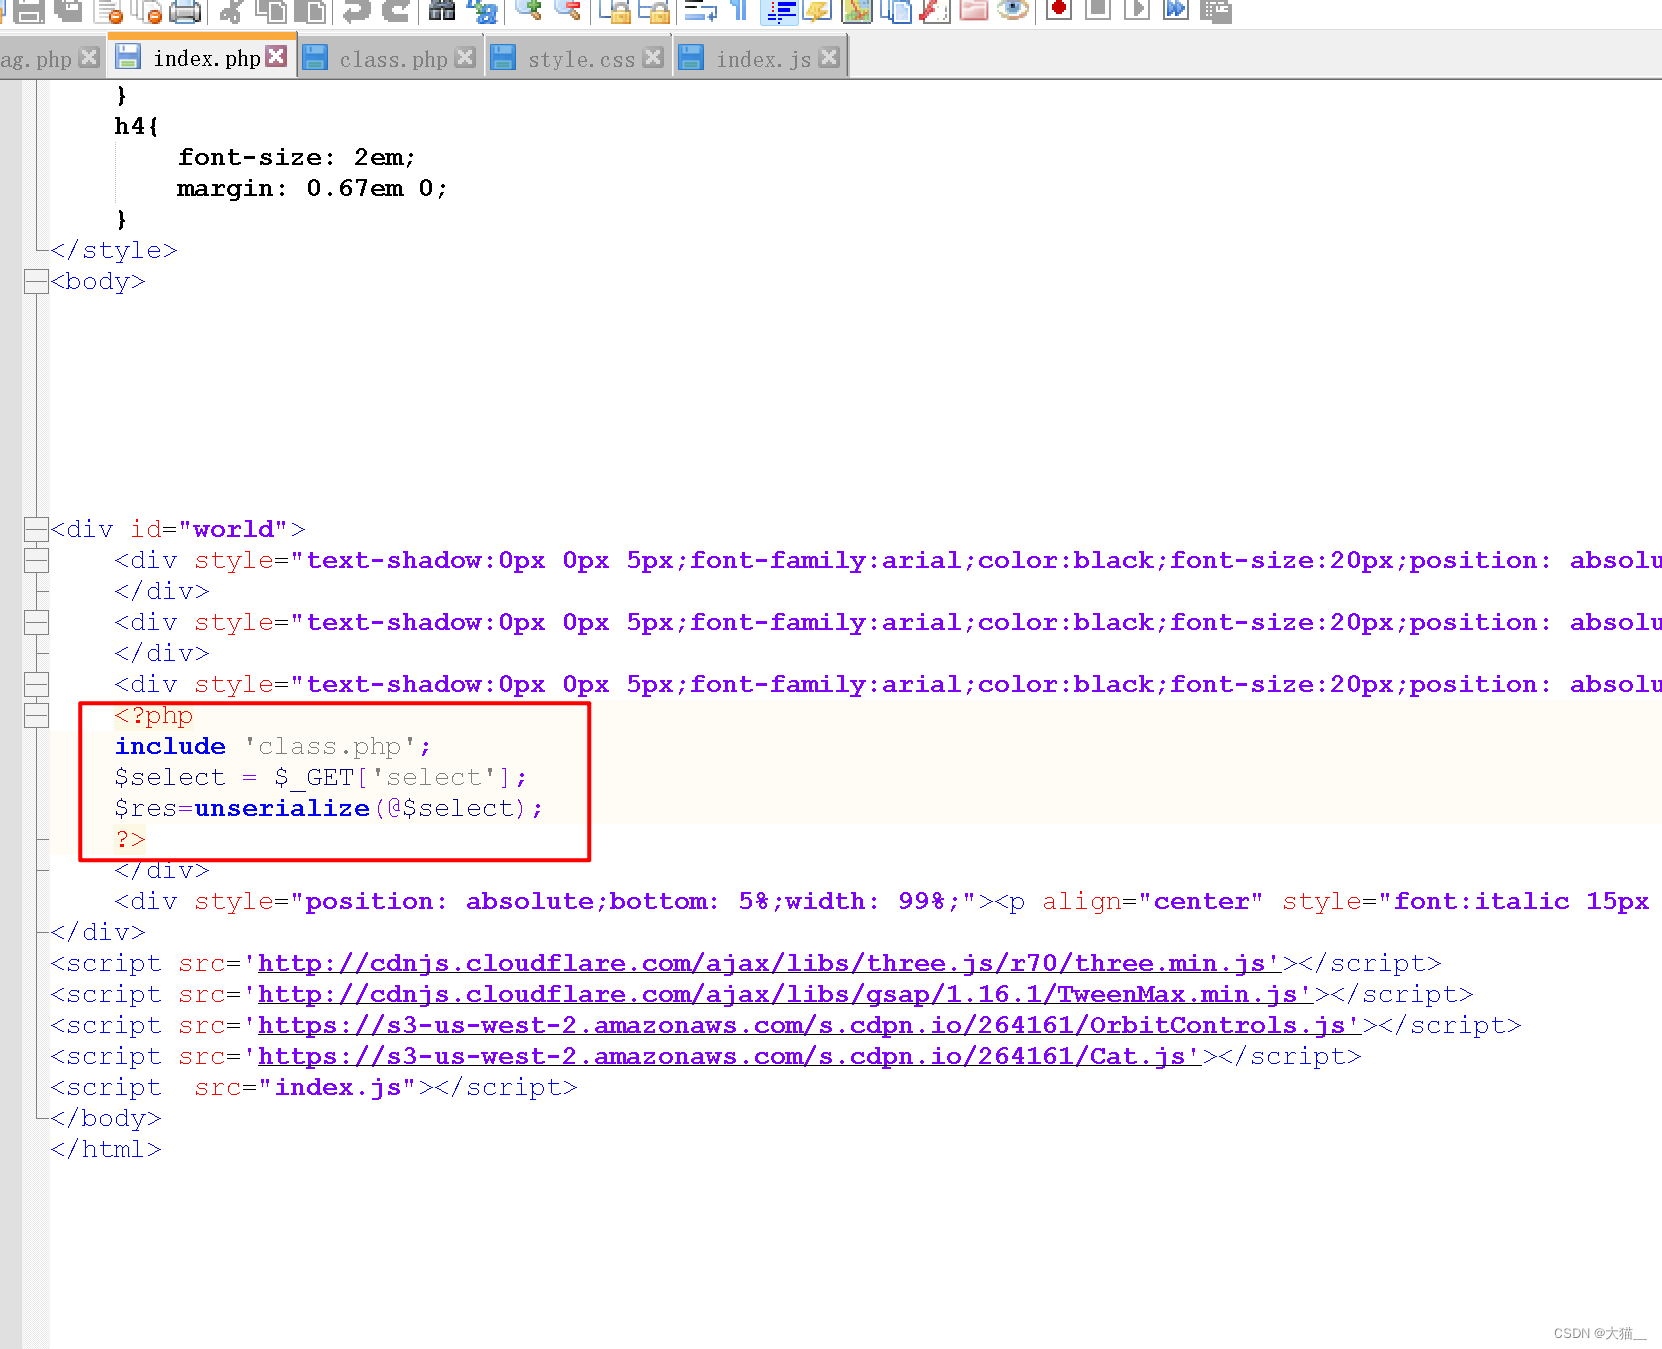This screenshot has height=1349, width=1662.
Task: Collapse the first text-shadow div fold marker
Action: tap(36, 560)
